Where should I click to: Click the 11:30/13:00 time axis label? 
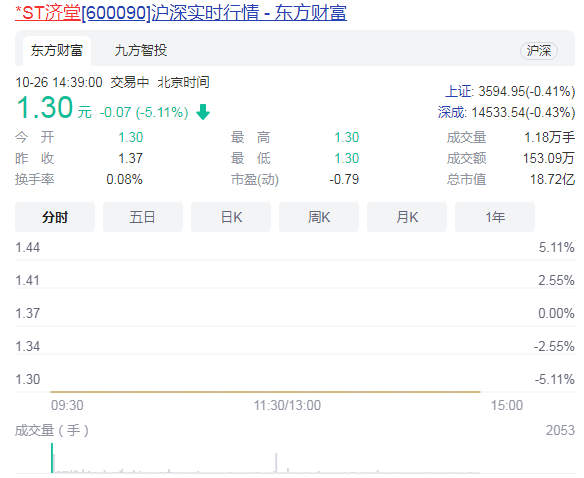pos(287,405)
